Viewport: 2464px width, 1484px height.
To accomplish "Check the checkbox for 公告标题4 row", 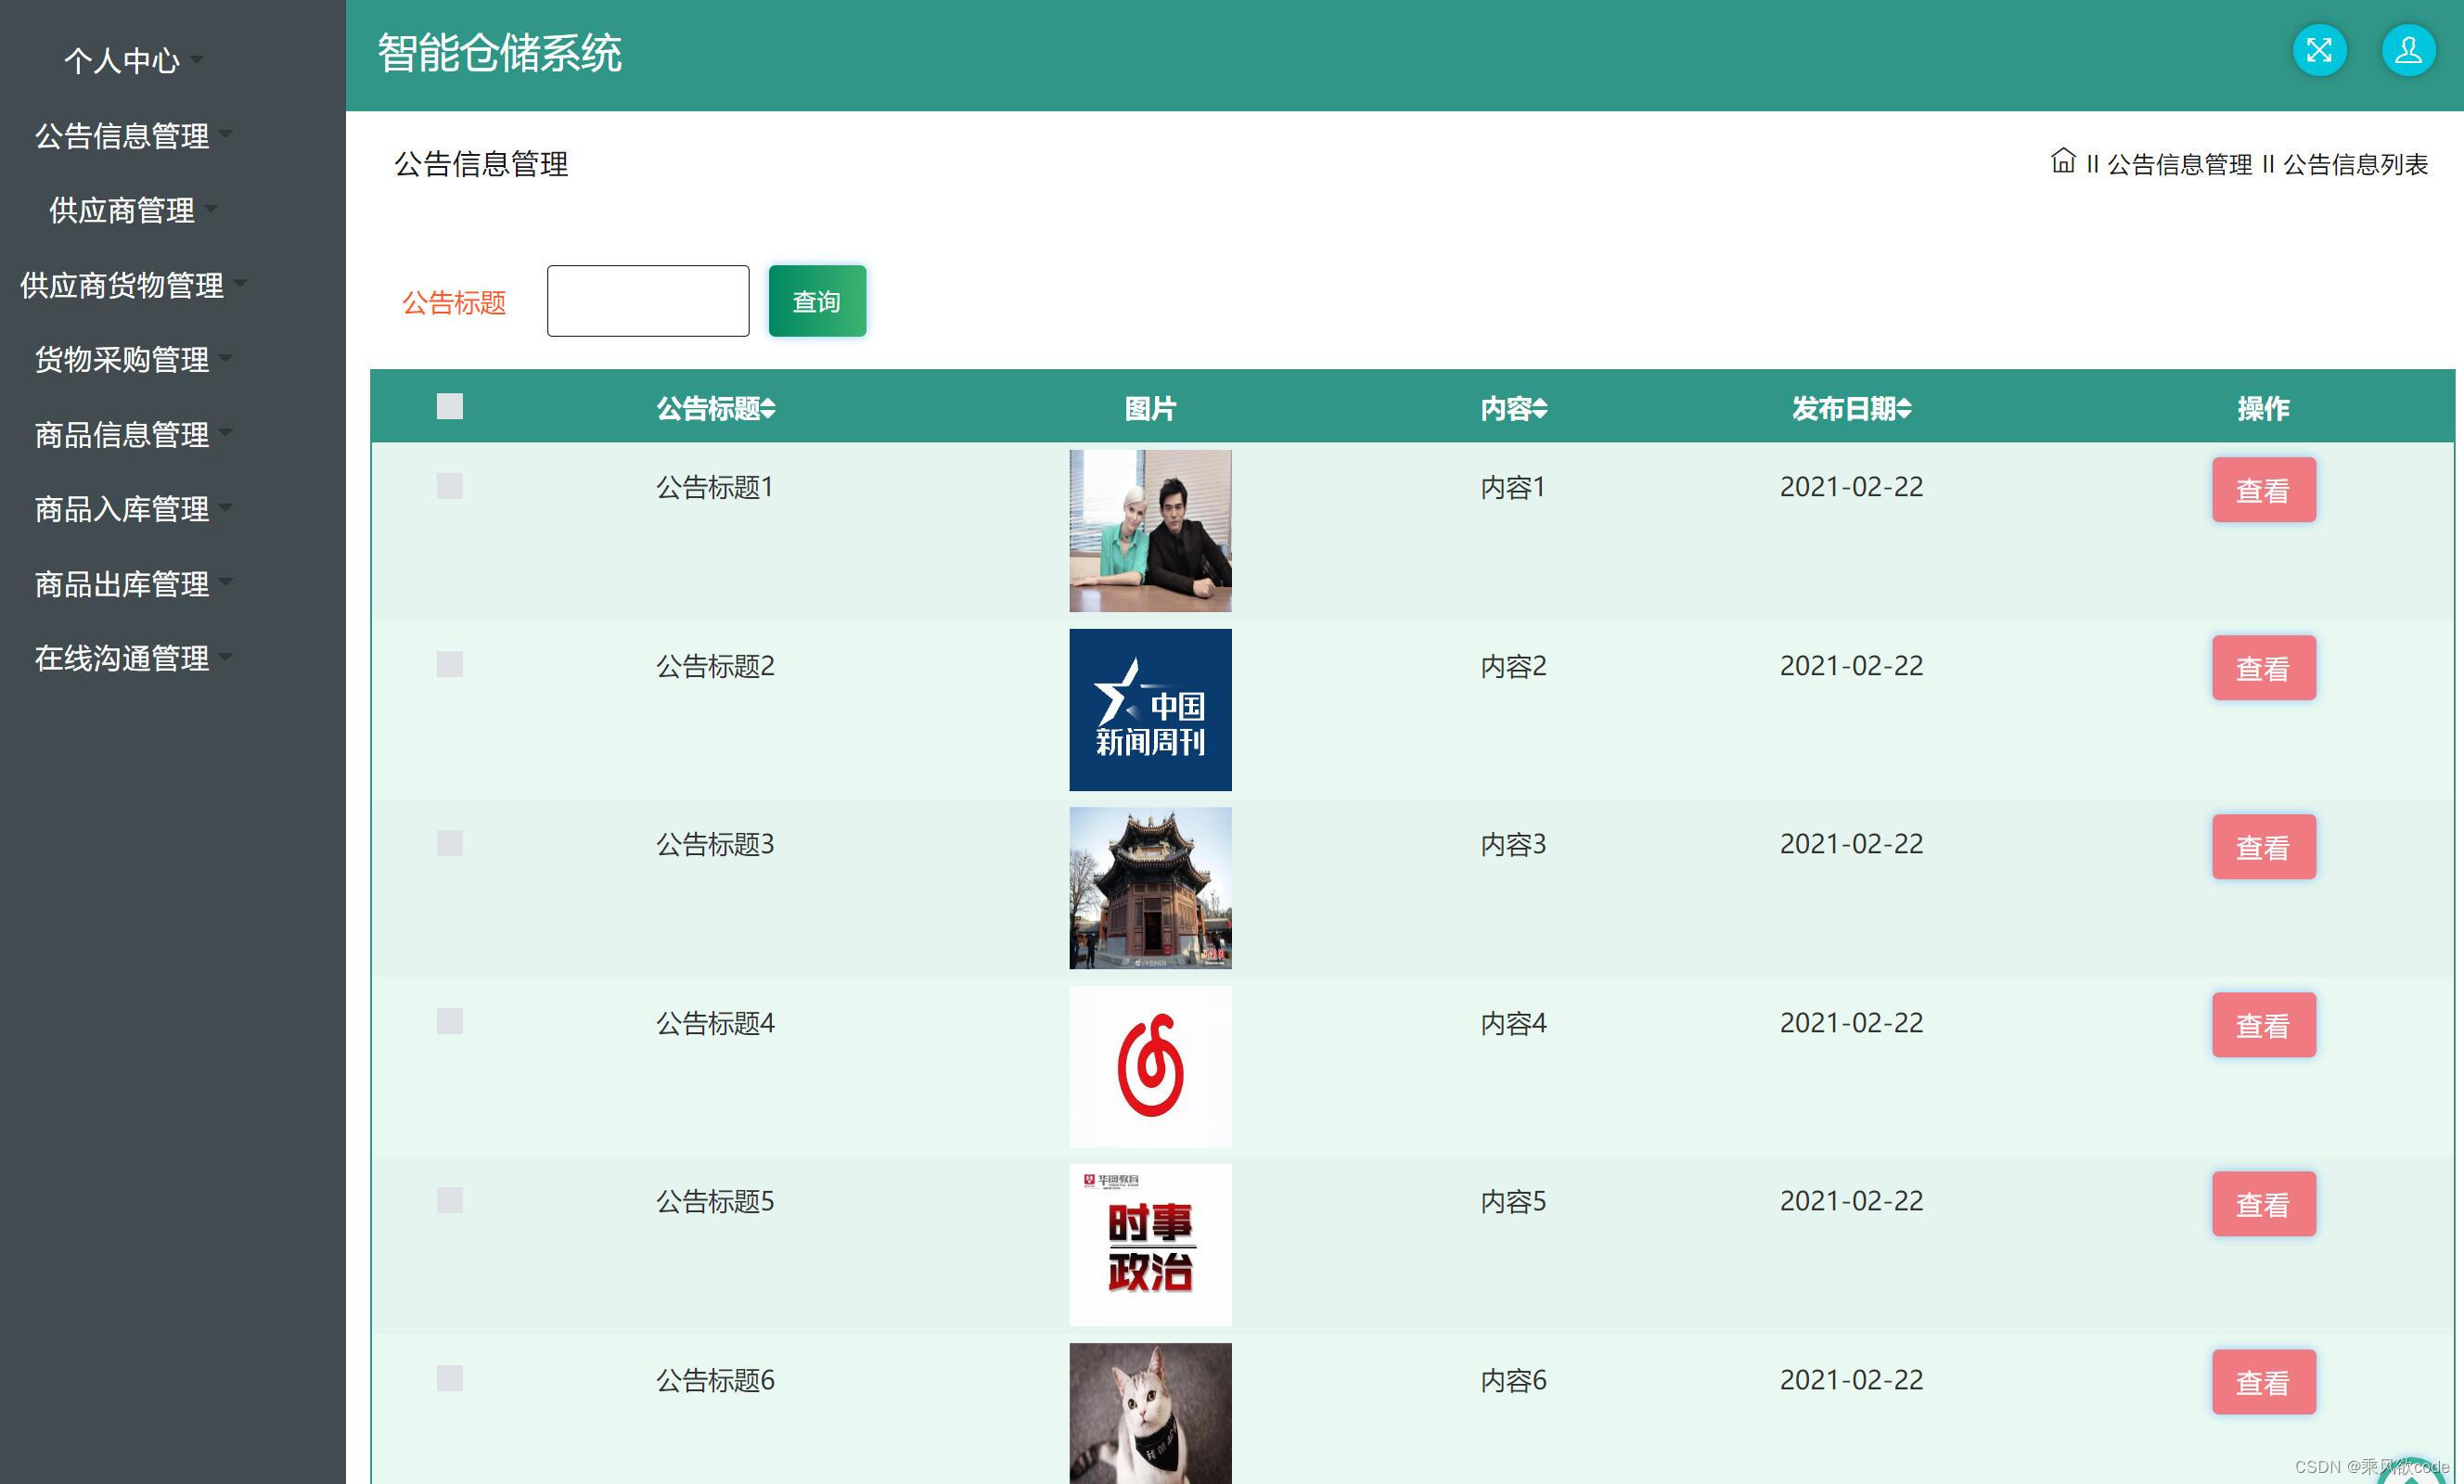I will (450, 1021).
